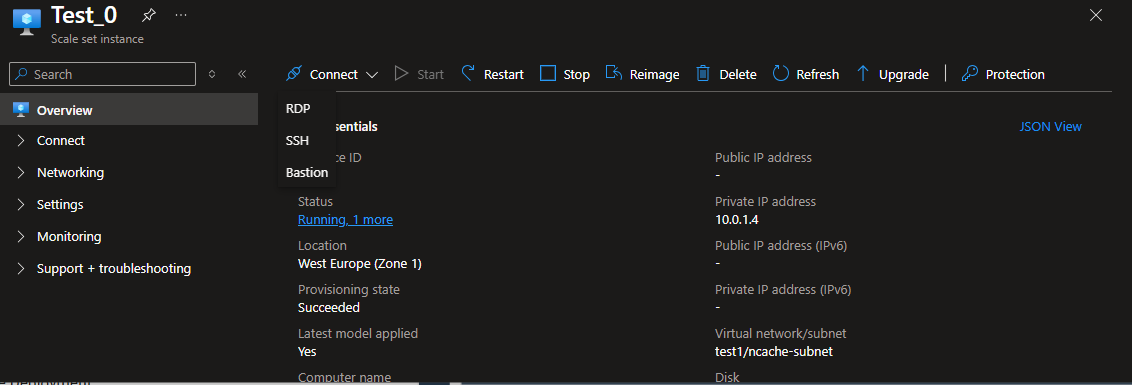The width and height of the screenshot is (1132, 385).
Task: Click the 'Yes' latest model applied value
Action: [307, 352]
